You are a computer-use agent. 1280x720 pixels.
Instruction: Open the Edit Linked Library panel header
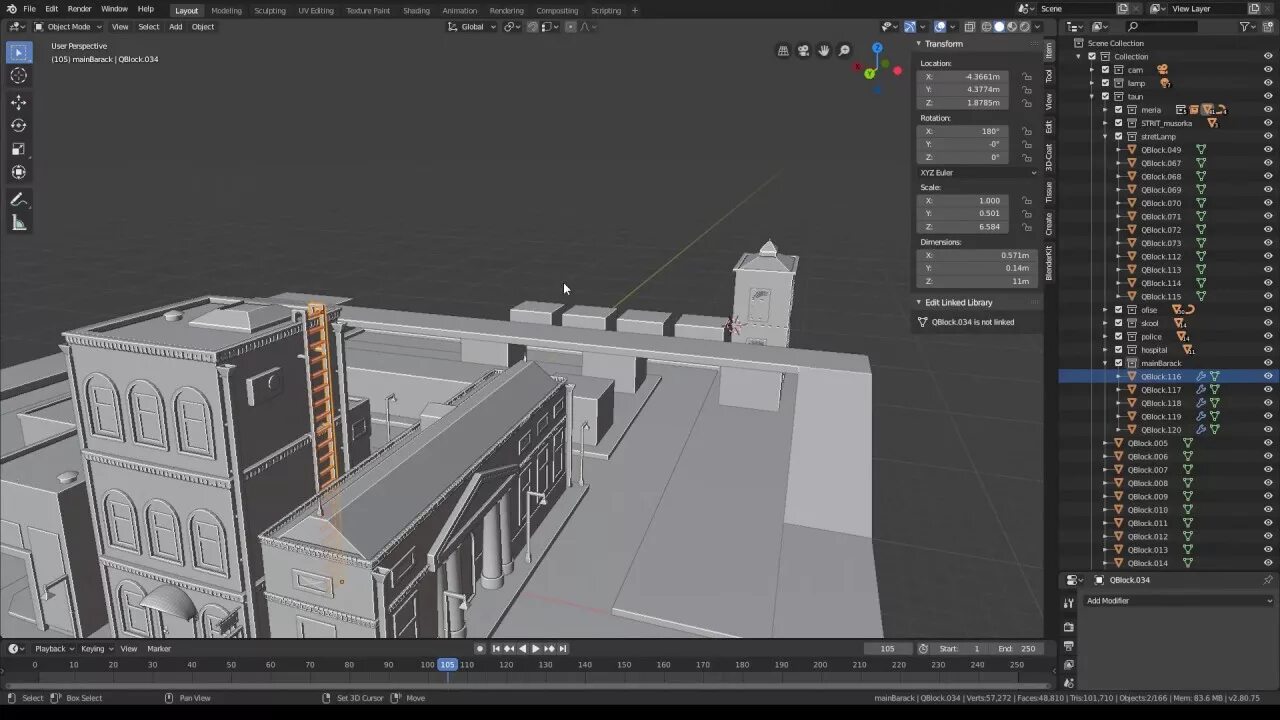tap(958, 302)
